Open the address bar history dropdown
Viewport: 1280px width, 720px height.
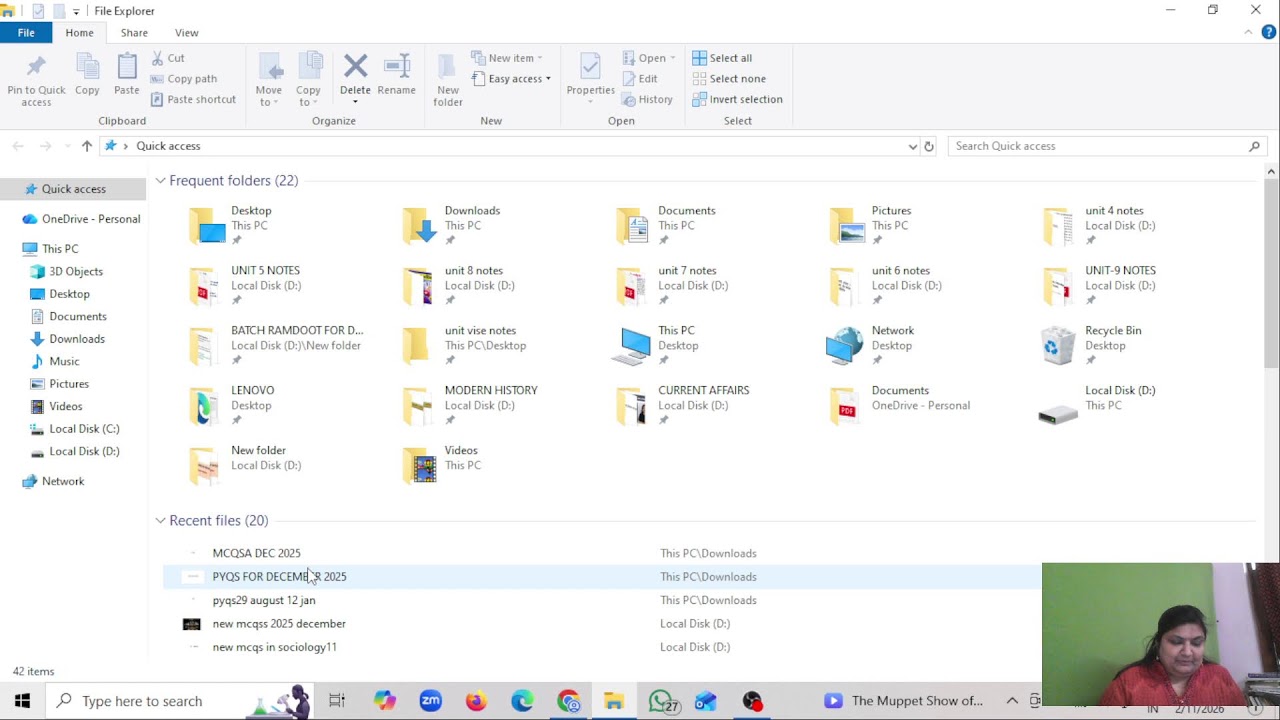(x=912, y=146)
